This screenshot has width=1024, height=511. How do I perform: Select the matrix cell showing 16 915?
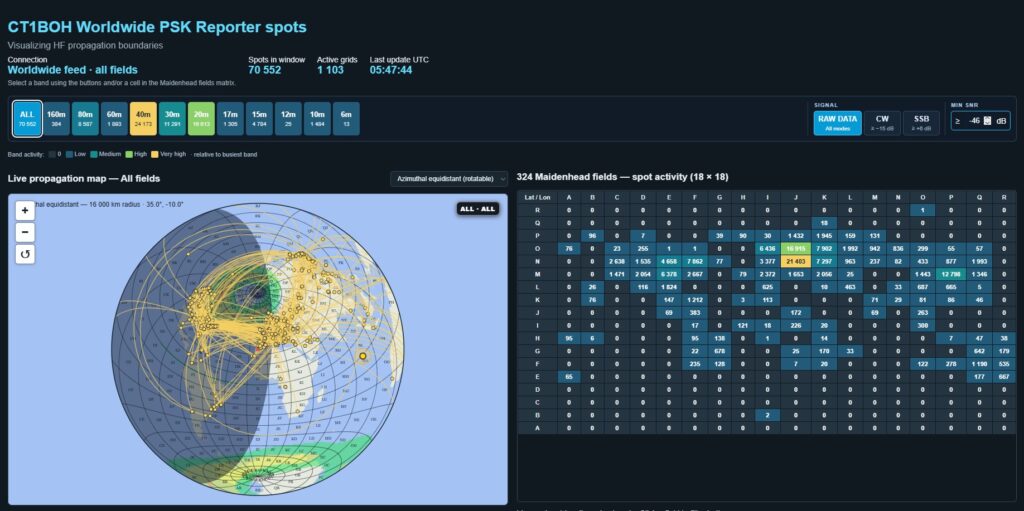point(797,248)
